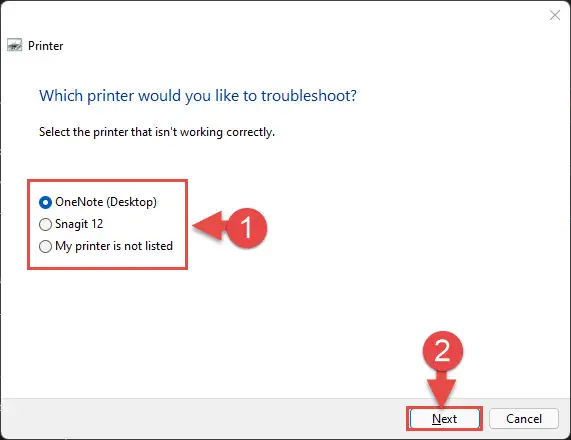Dismiss the dialog with Cancel

[x=524, y=419]
